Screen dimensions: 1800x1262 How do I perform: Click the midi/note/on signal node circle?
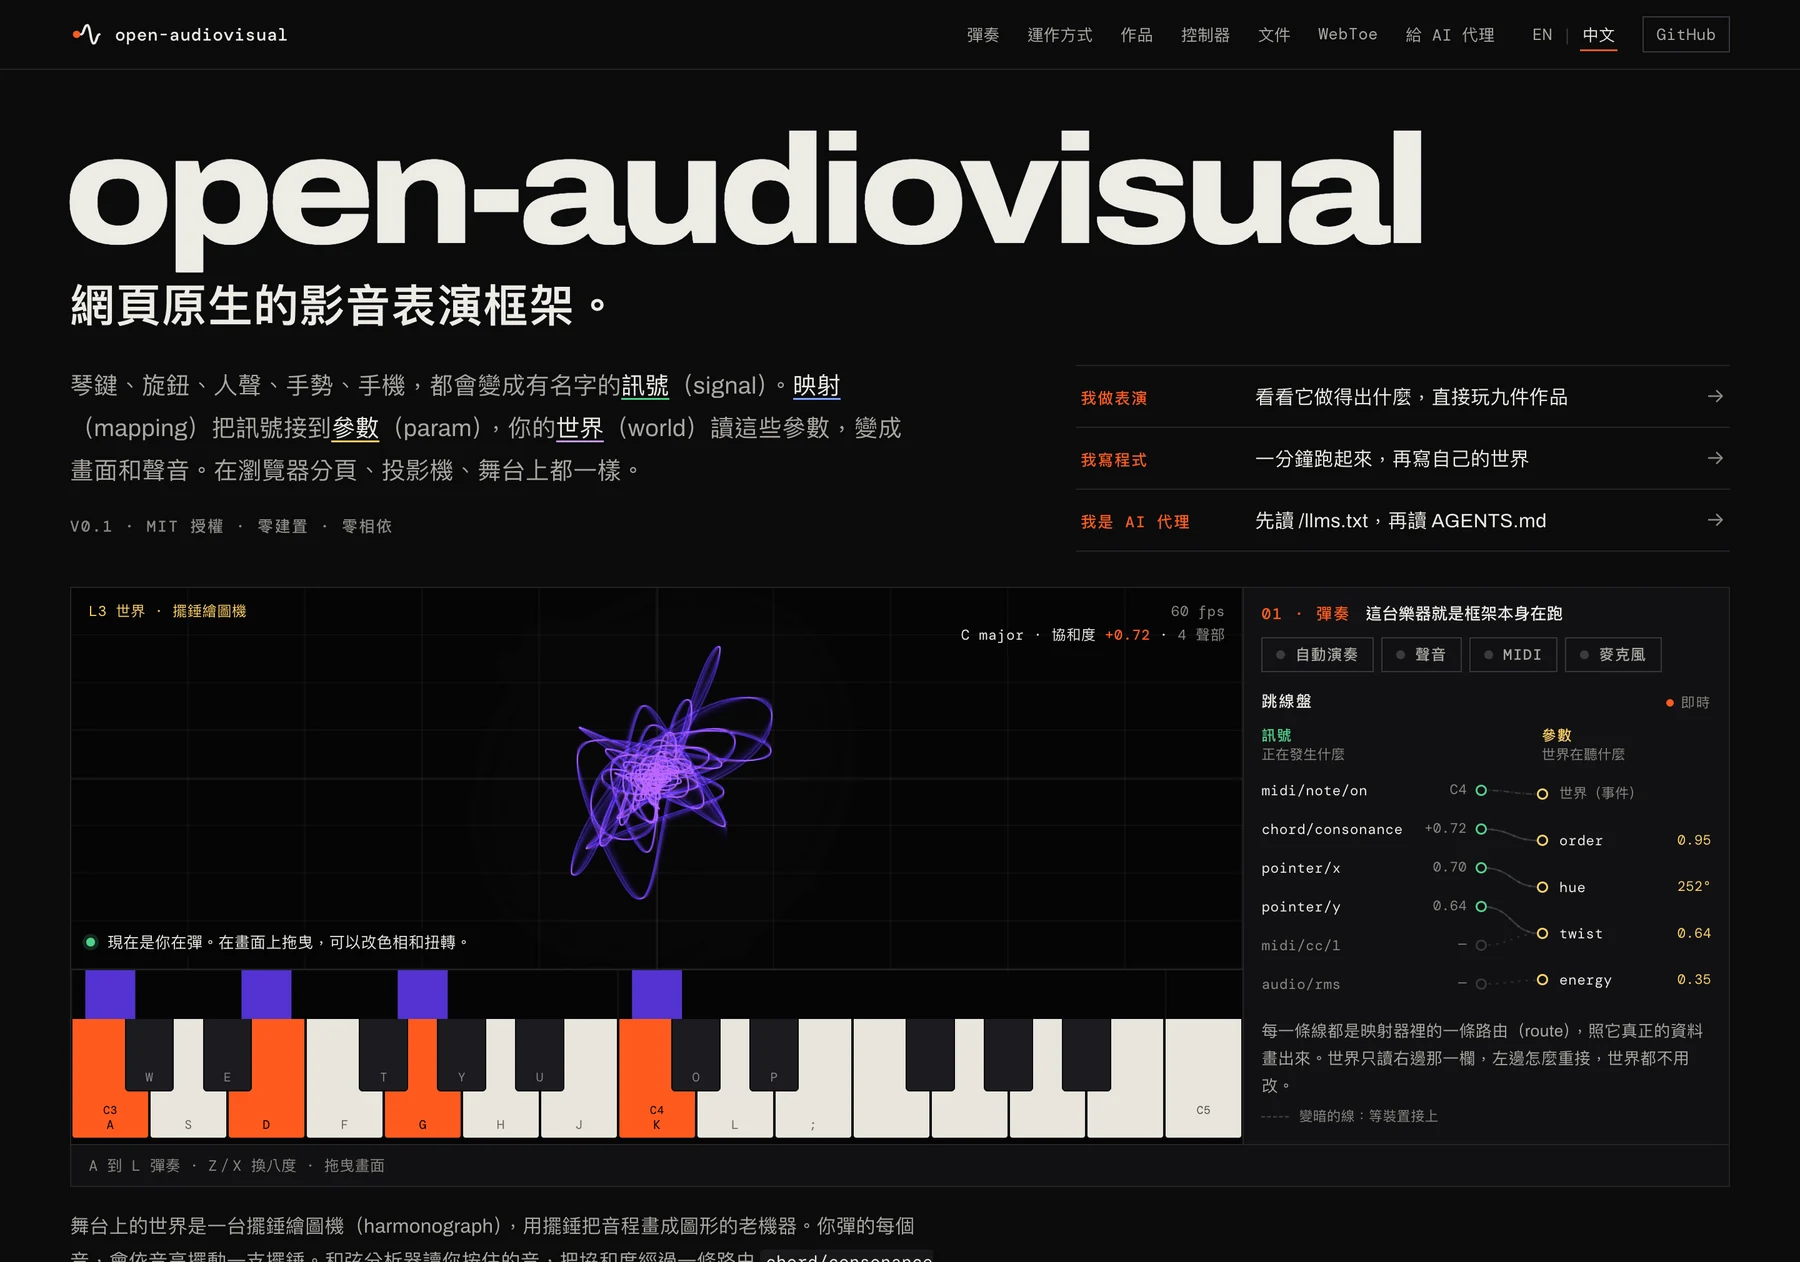point(1481,790)
